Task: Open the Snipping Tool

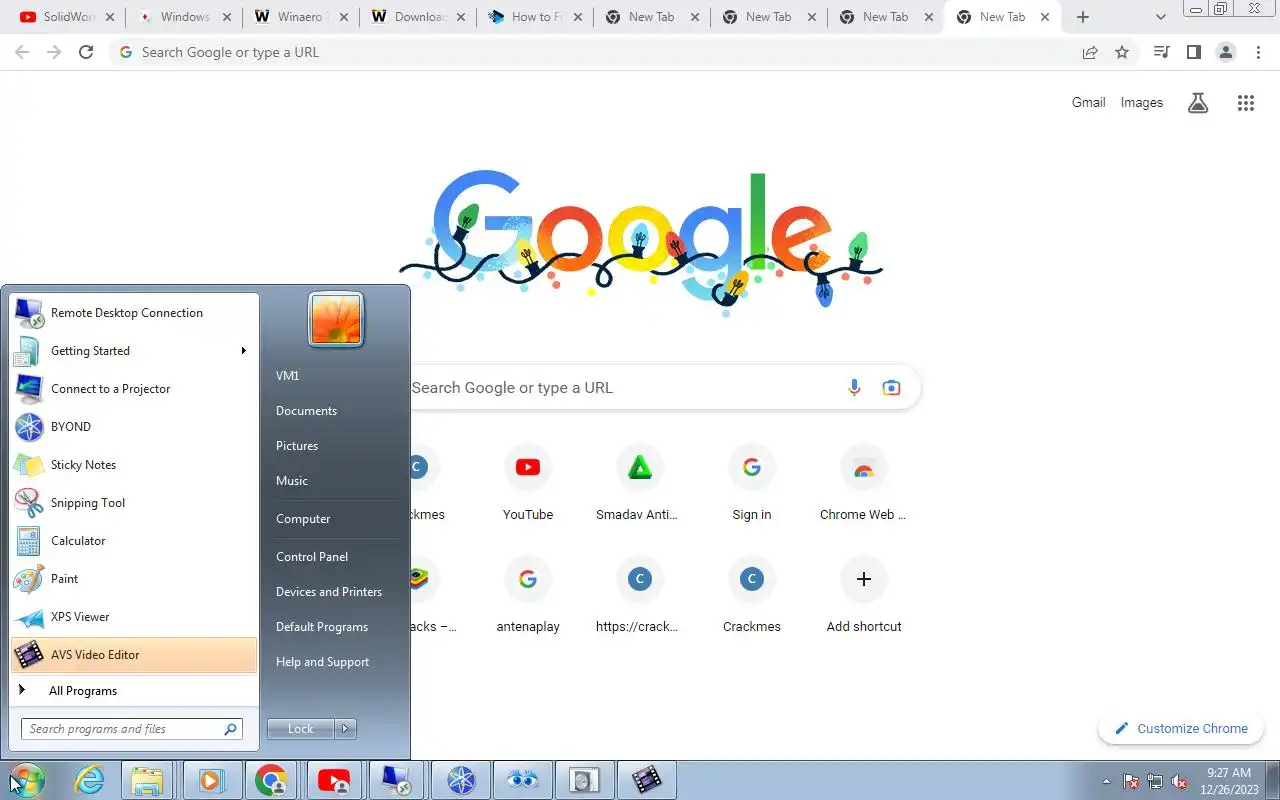Action: coord(134,503)
